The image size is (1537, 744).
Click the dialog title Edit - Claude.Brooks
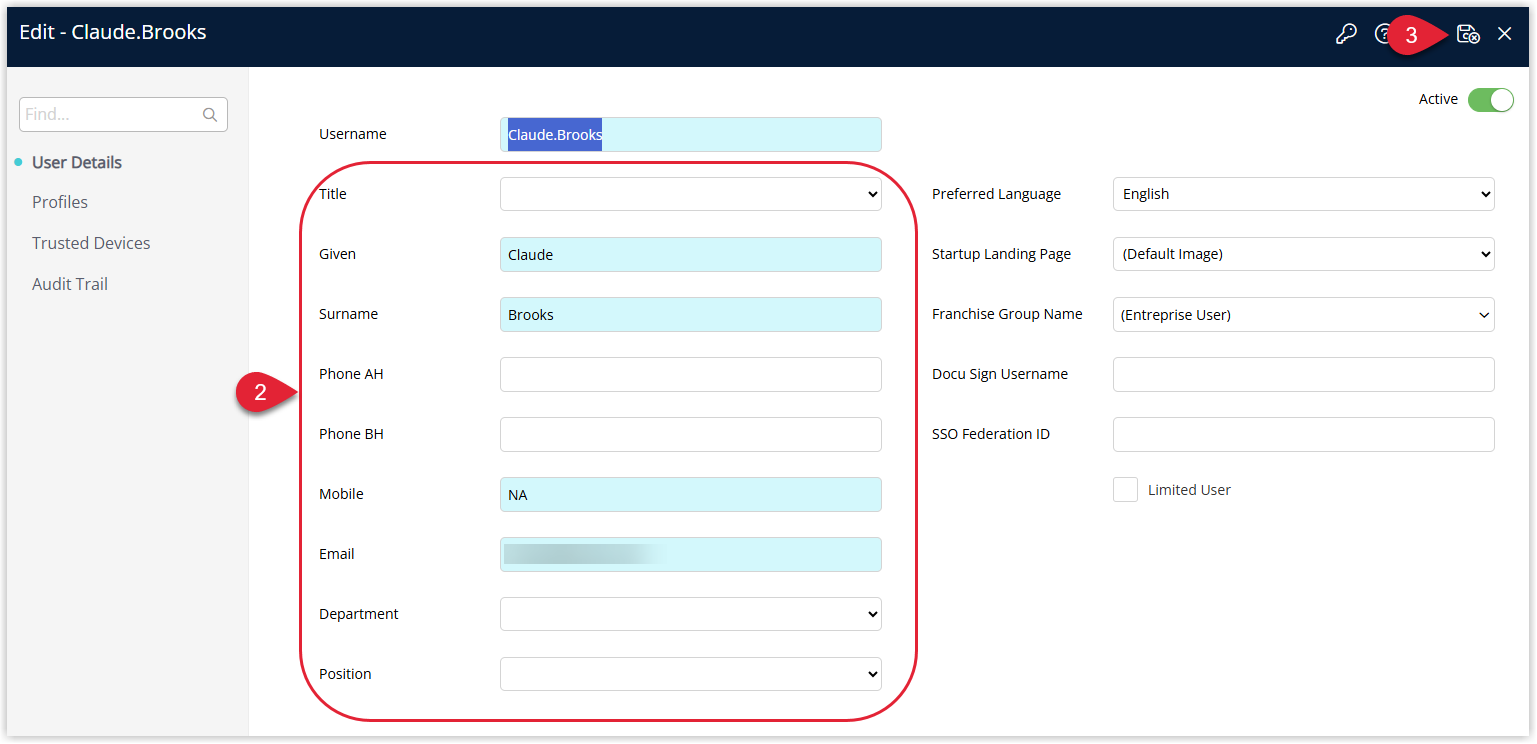(x=113, y=32)
